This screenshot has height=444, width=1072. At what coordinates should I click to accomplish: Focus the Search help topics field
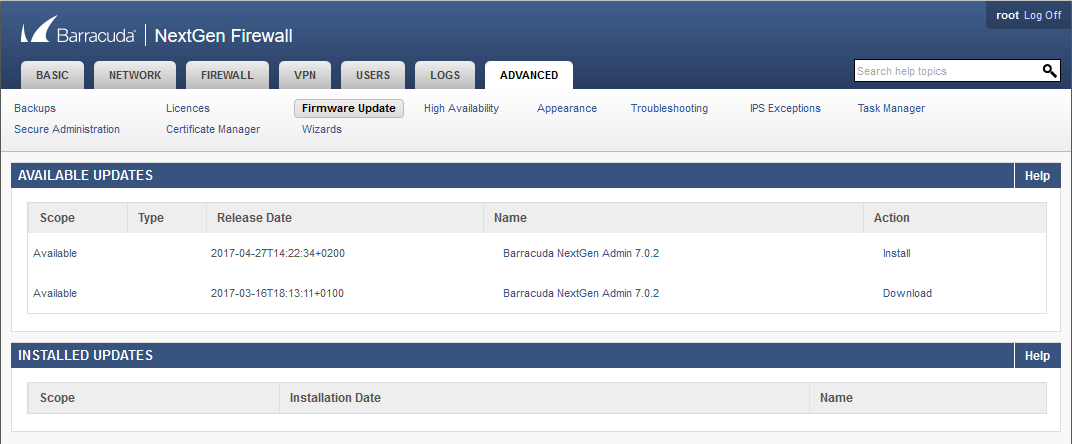[x=948, y=71]
